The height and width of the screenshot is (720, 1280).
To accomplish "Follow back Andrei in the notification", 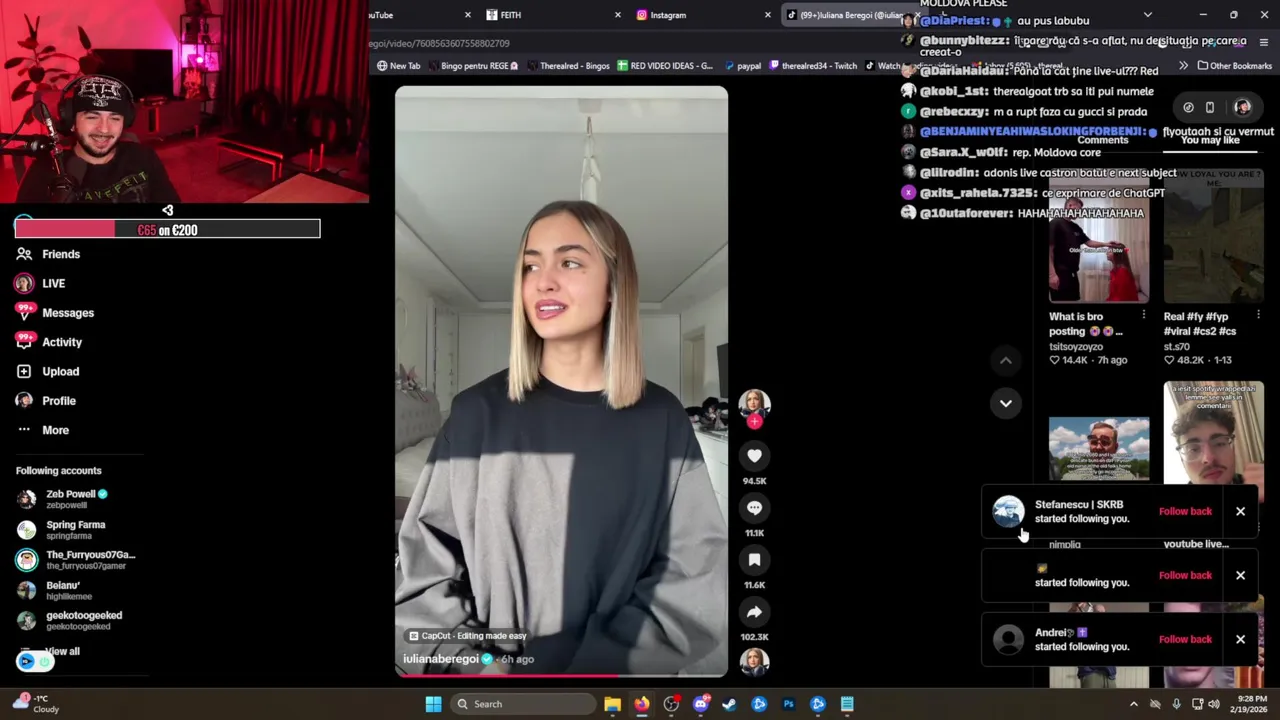I will [x=1185, y=639].
